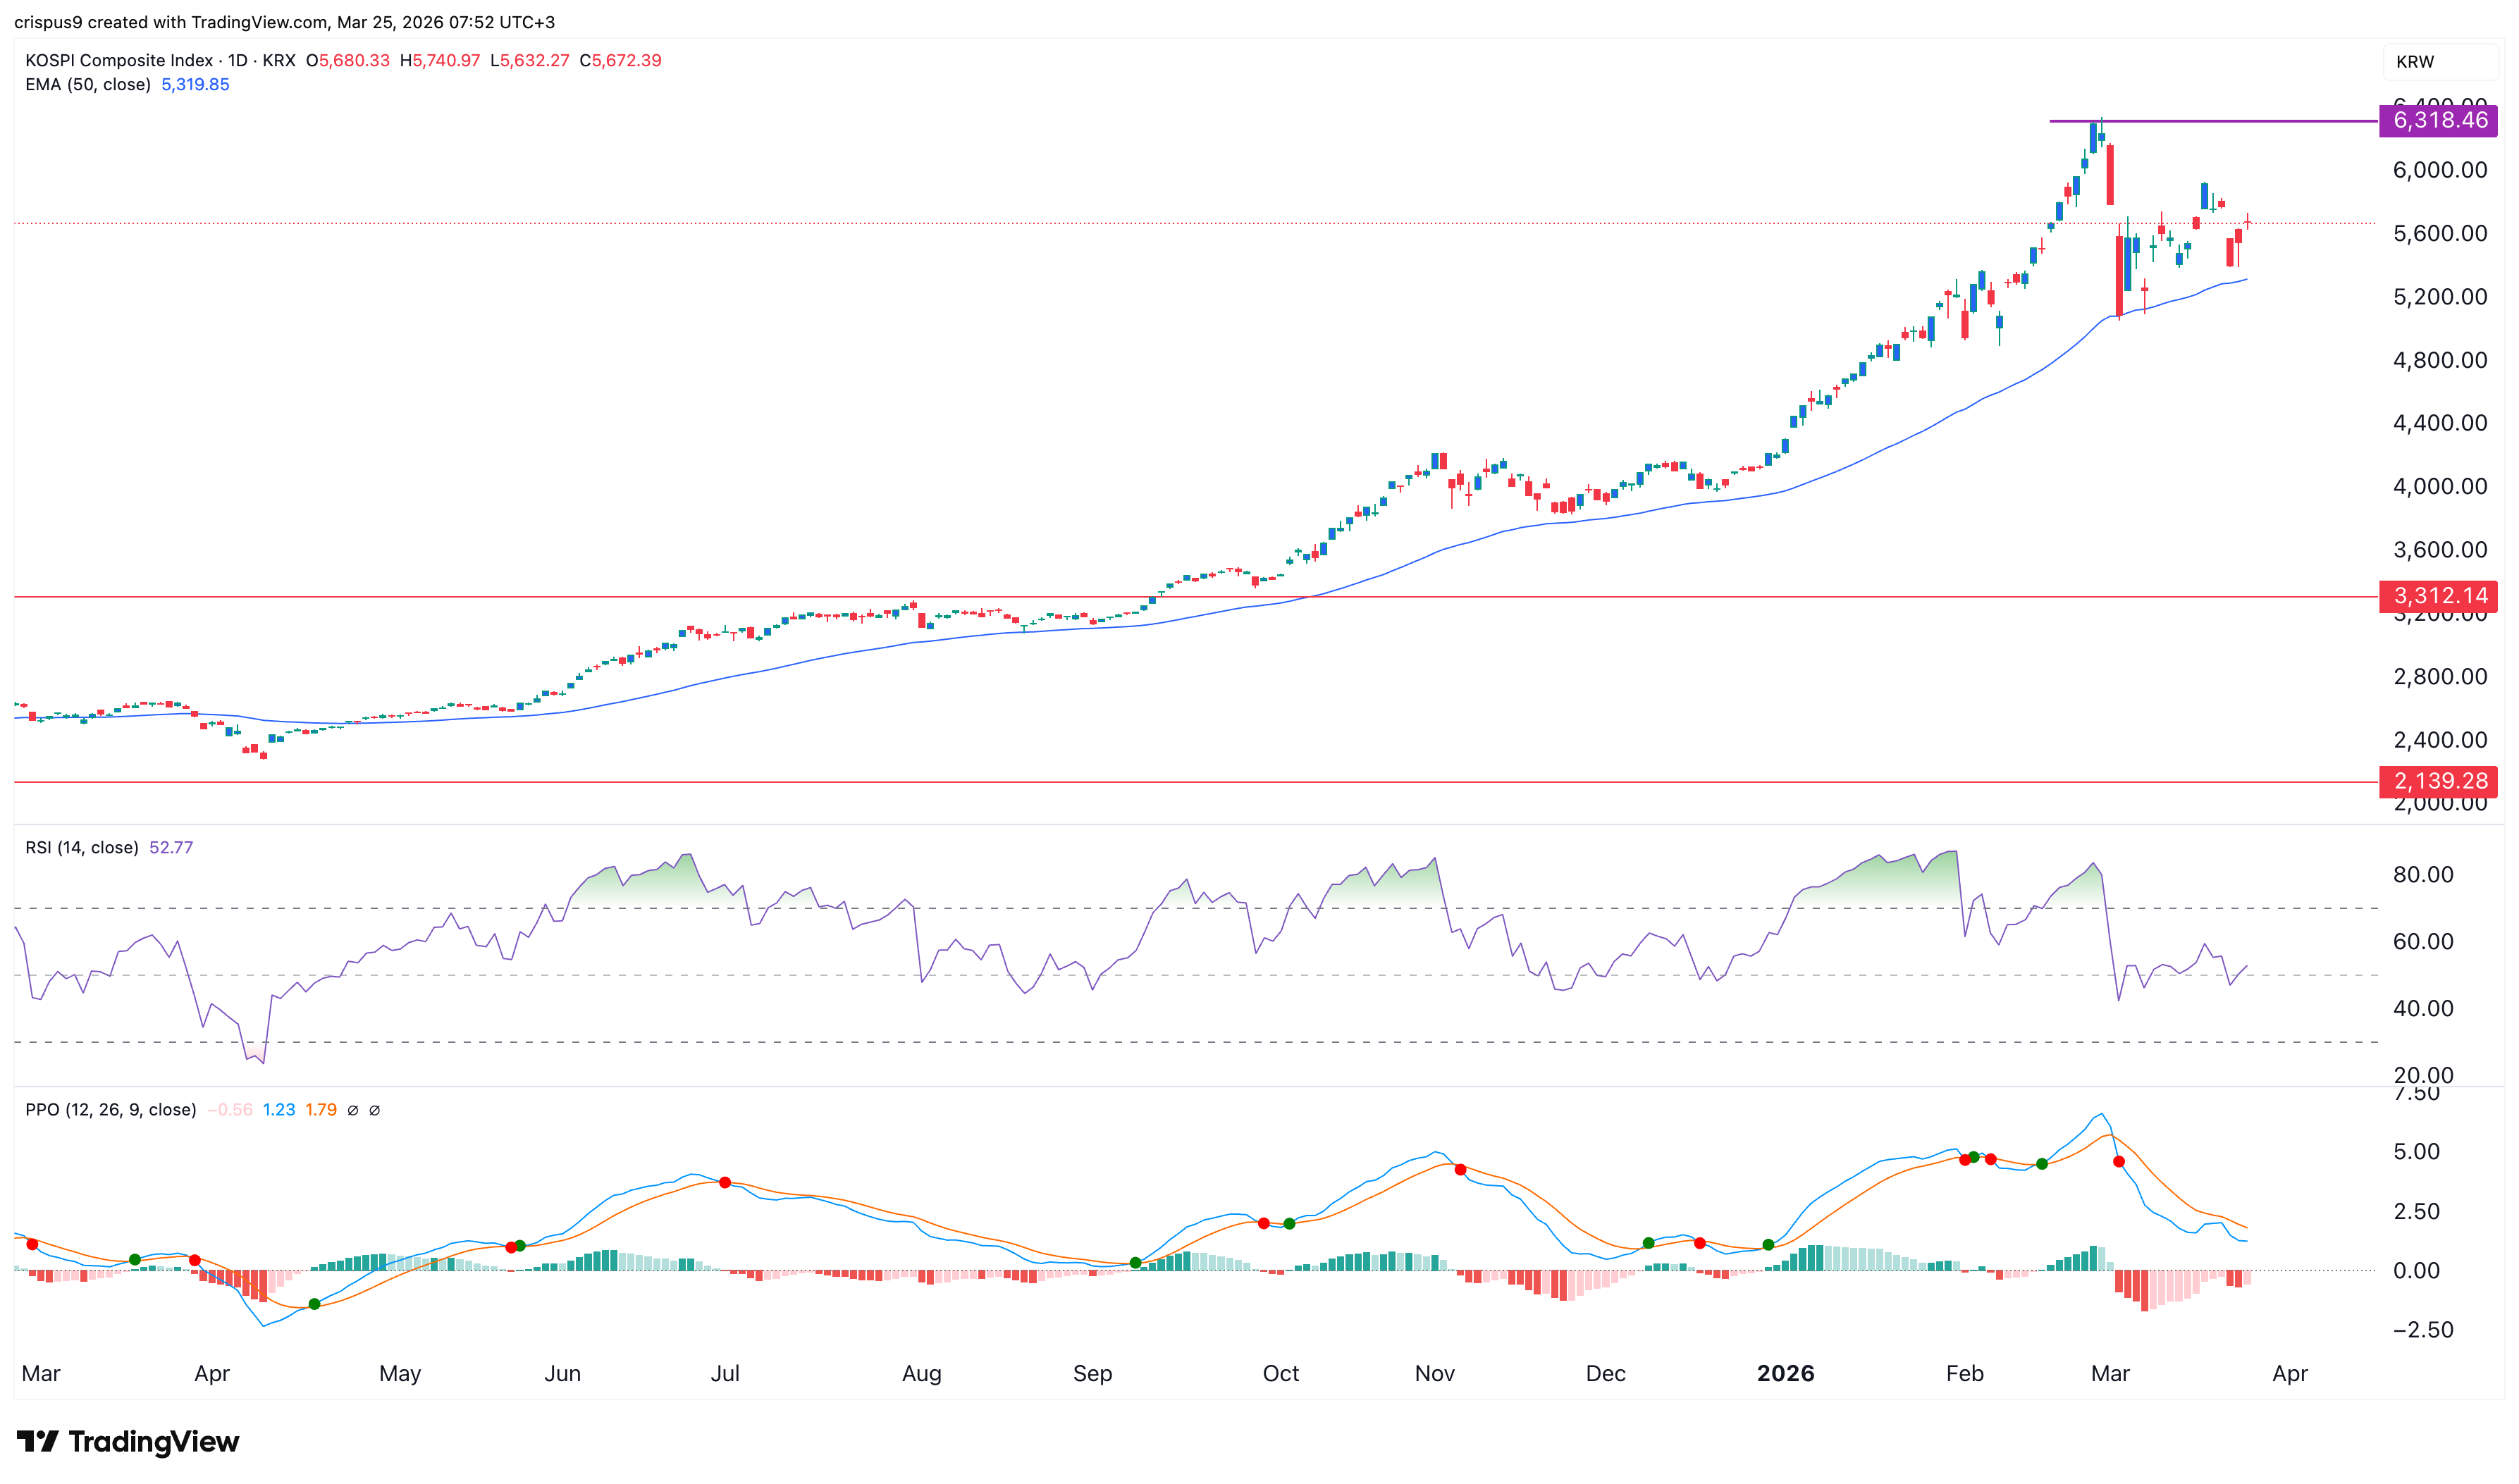2519x1484 pixels.
Task: Select the EMA (50, close) indicator legend
Action: pyautogui.click(x=88, y=85)
